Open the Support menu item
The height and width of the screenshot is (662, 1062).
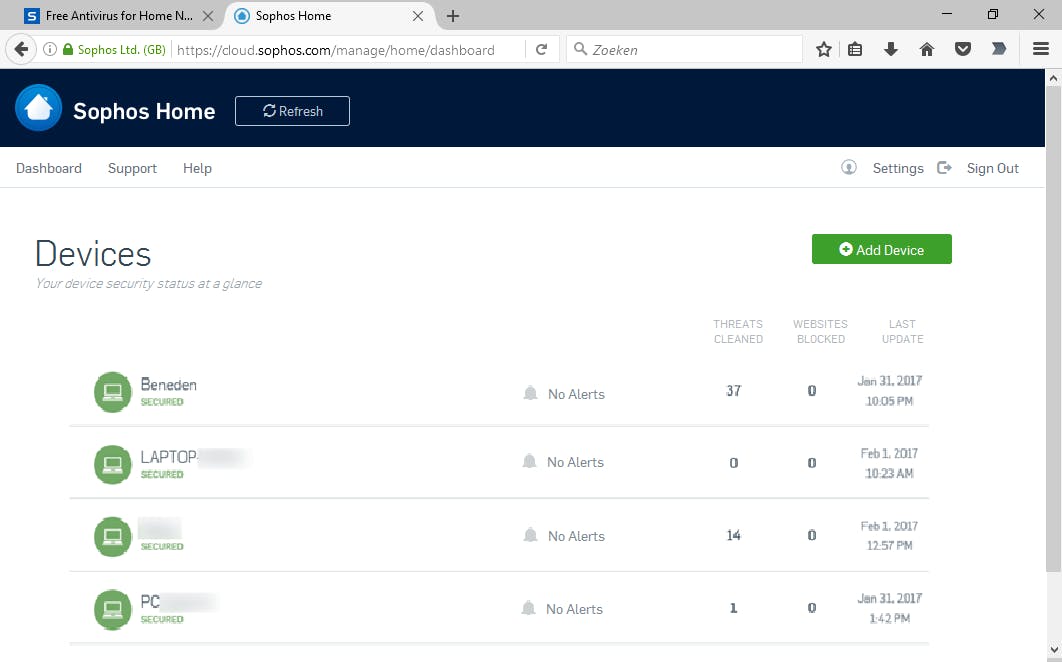132,168
